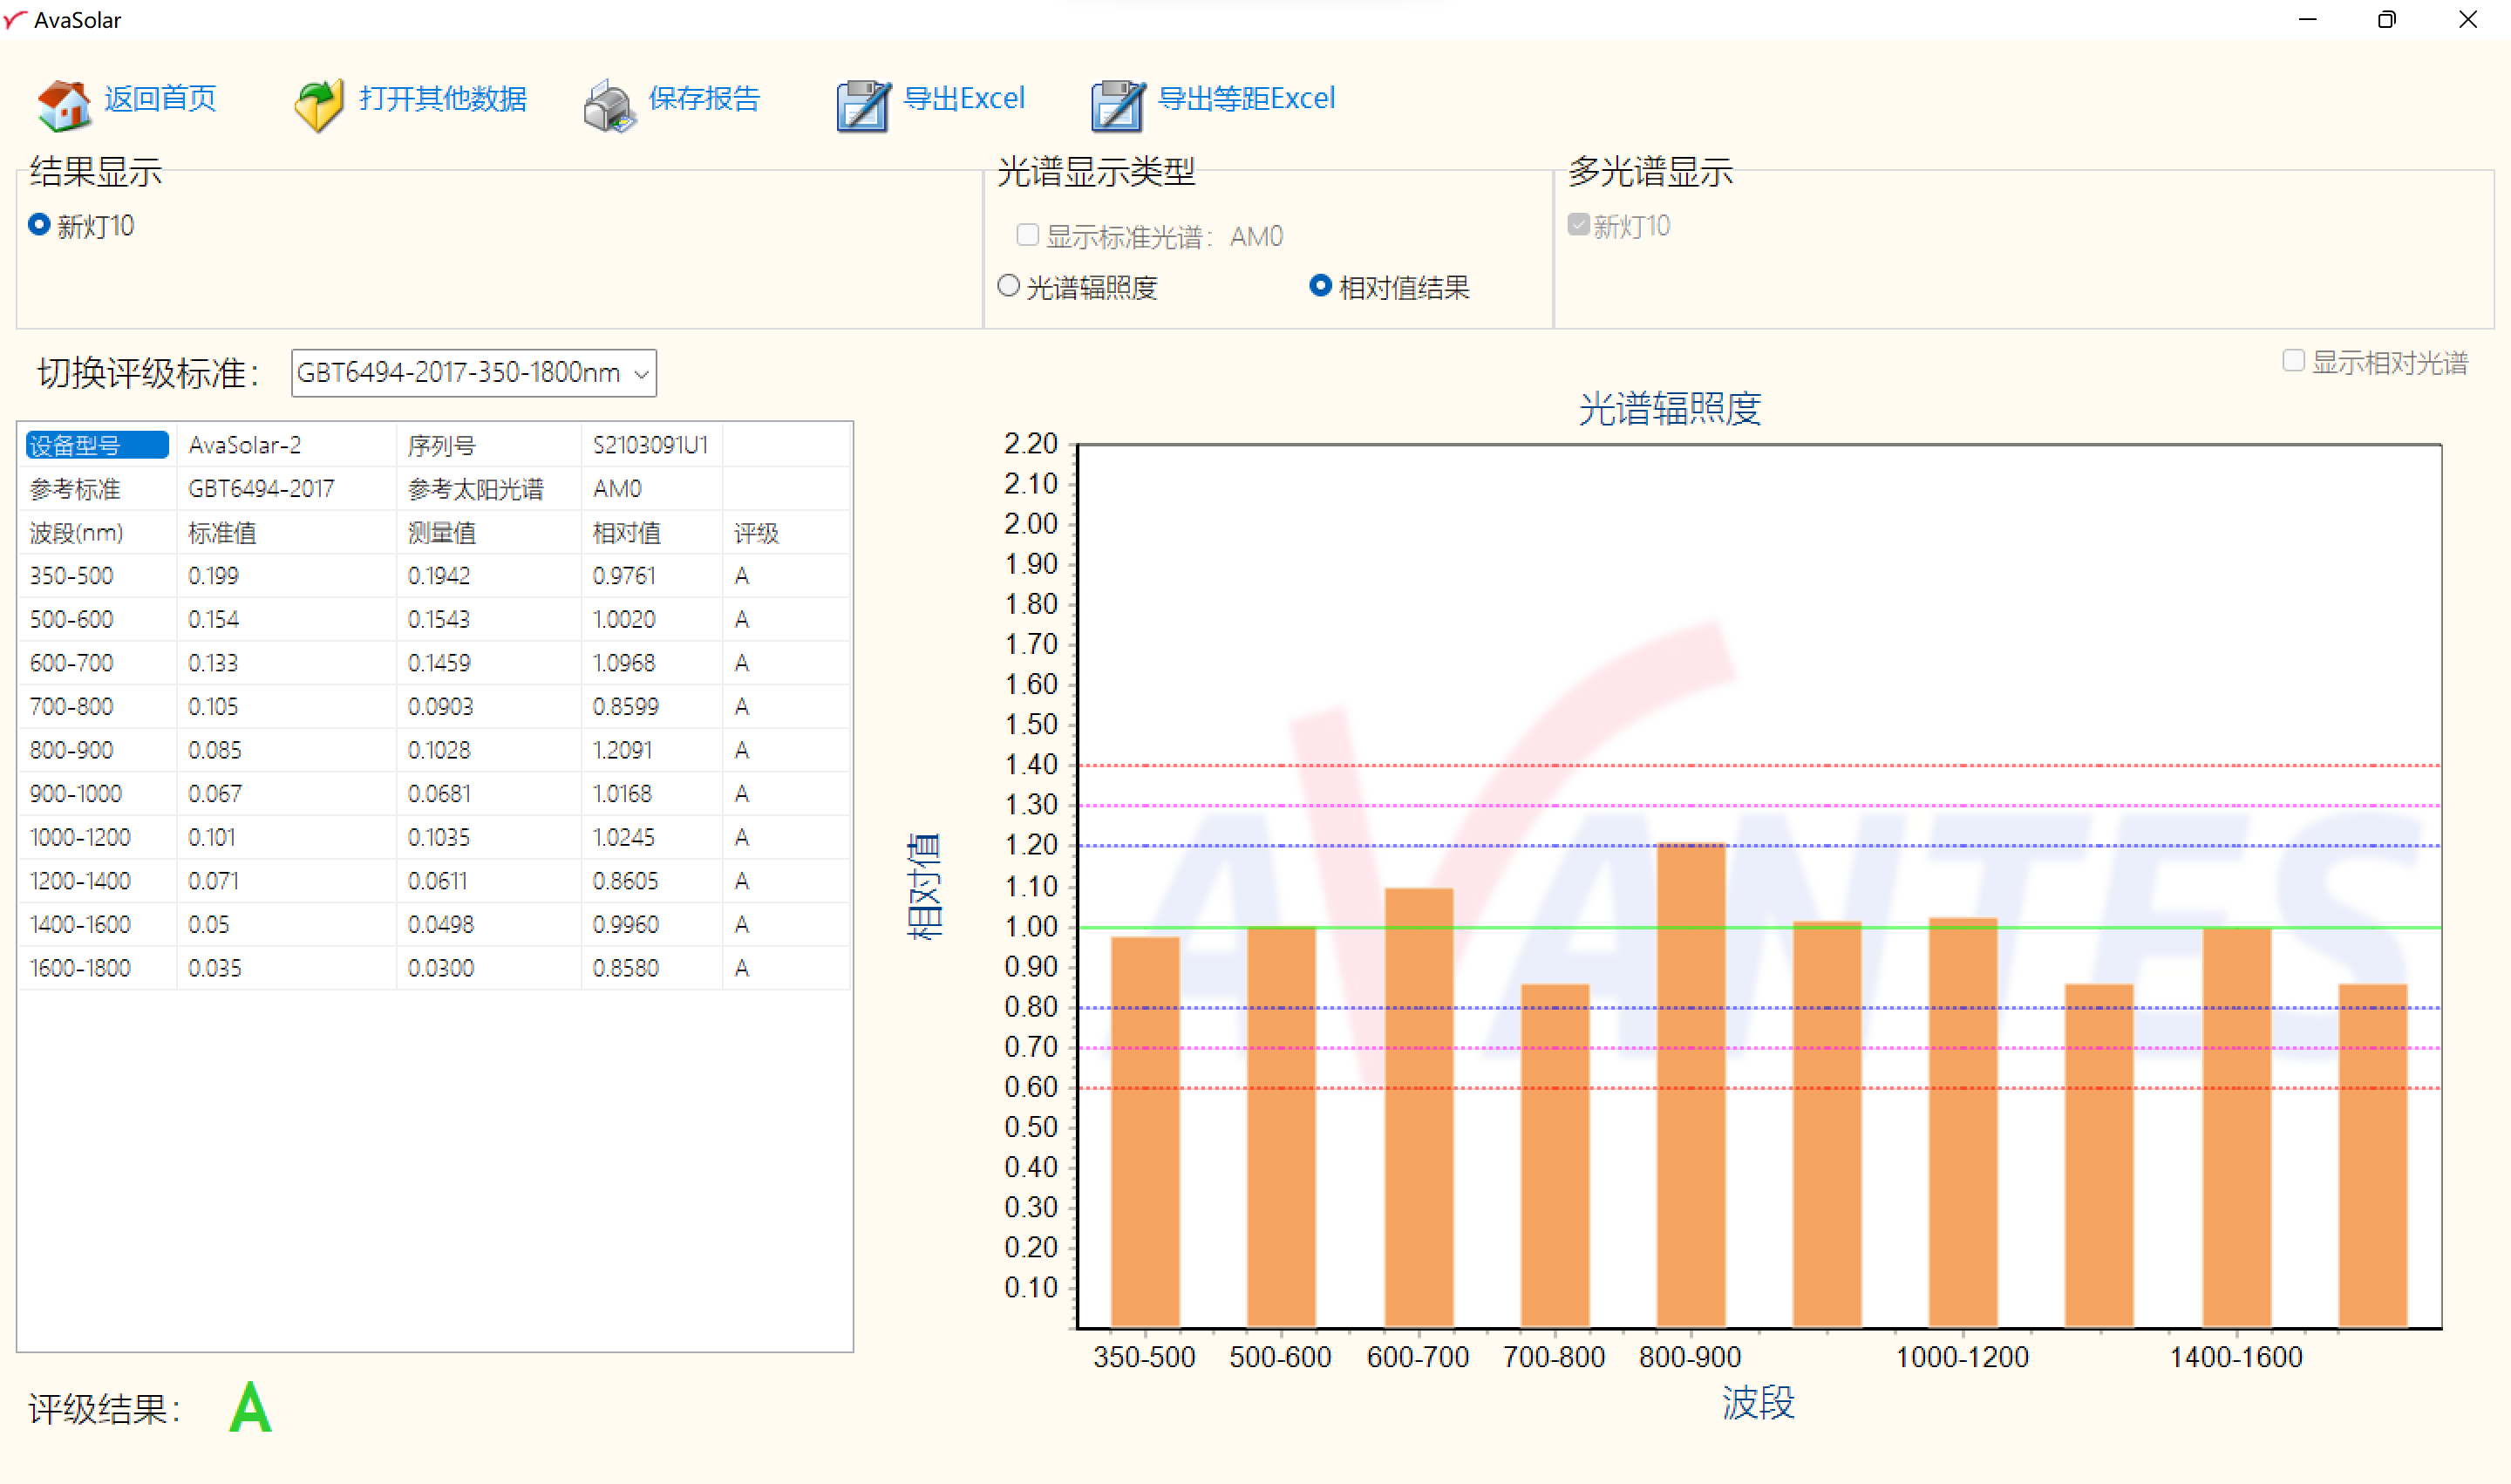Select the 相对值结果 radio button
Screen dimensions: 2511x1484
click(x=1320, y=286)
